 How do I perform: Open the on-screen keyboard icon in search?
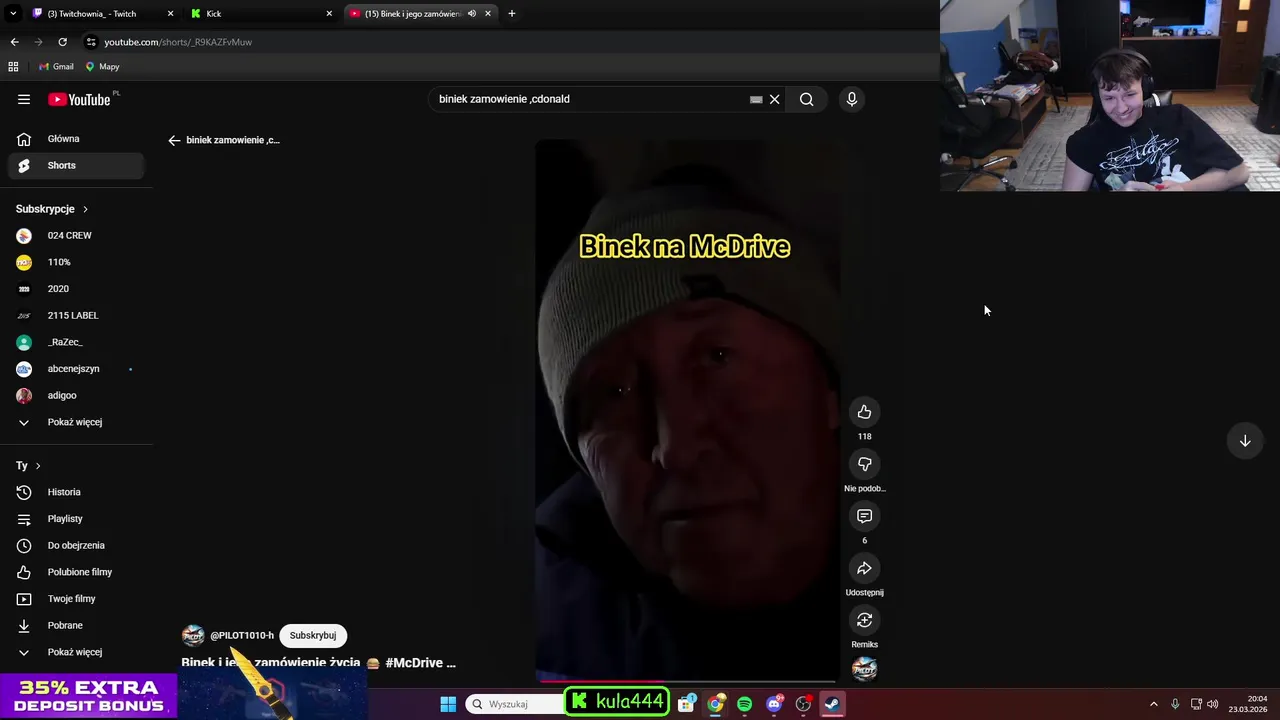(756, 99)
